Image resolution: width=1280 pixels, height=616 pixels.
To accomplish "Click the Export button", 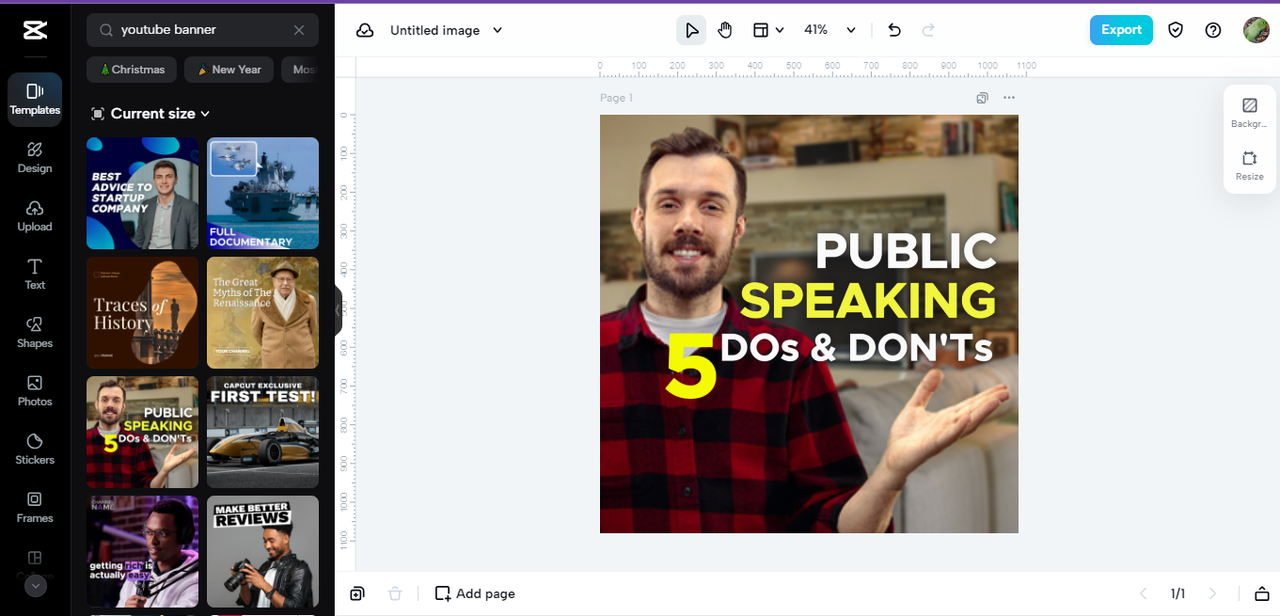I will [1120, 30].
